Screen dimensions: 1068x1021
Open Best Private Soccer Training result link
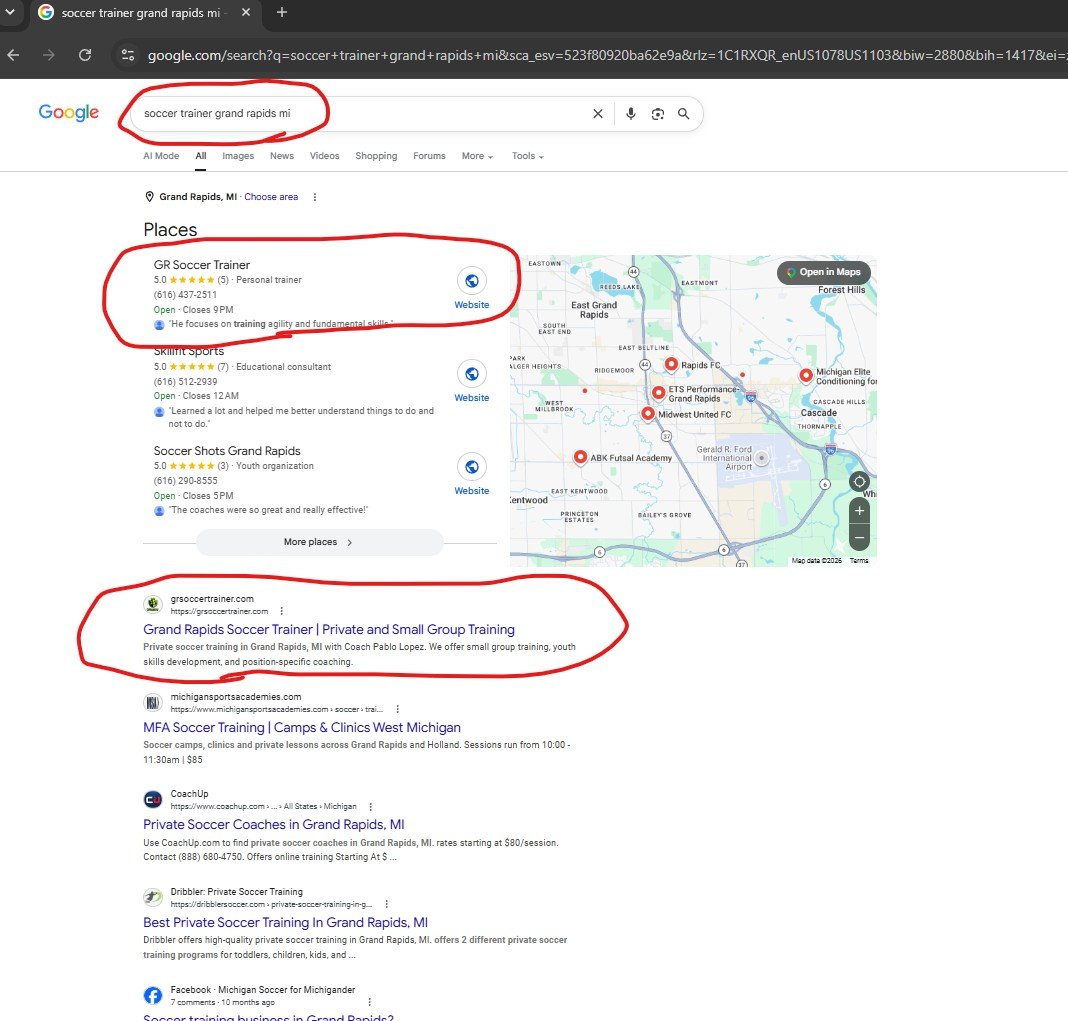coord(285,922)
